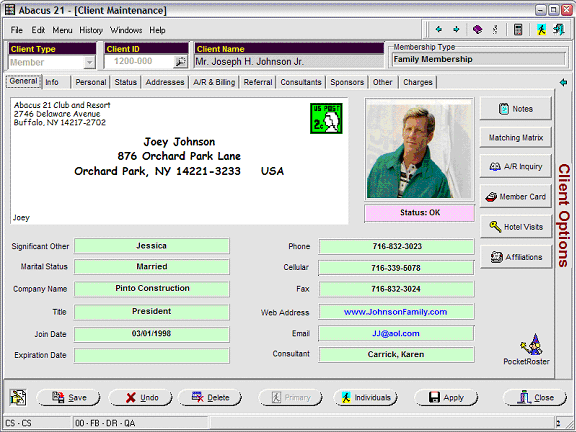The width and height of the screenshot is (576, 432).
Task: Click the US Post stamp icon
Action: pyautogui.click(x=326, y=118)
